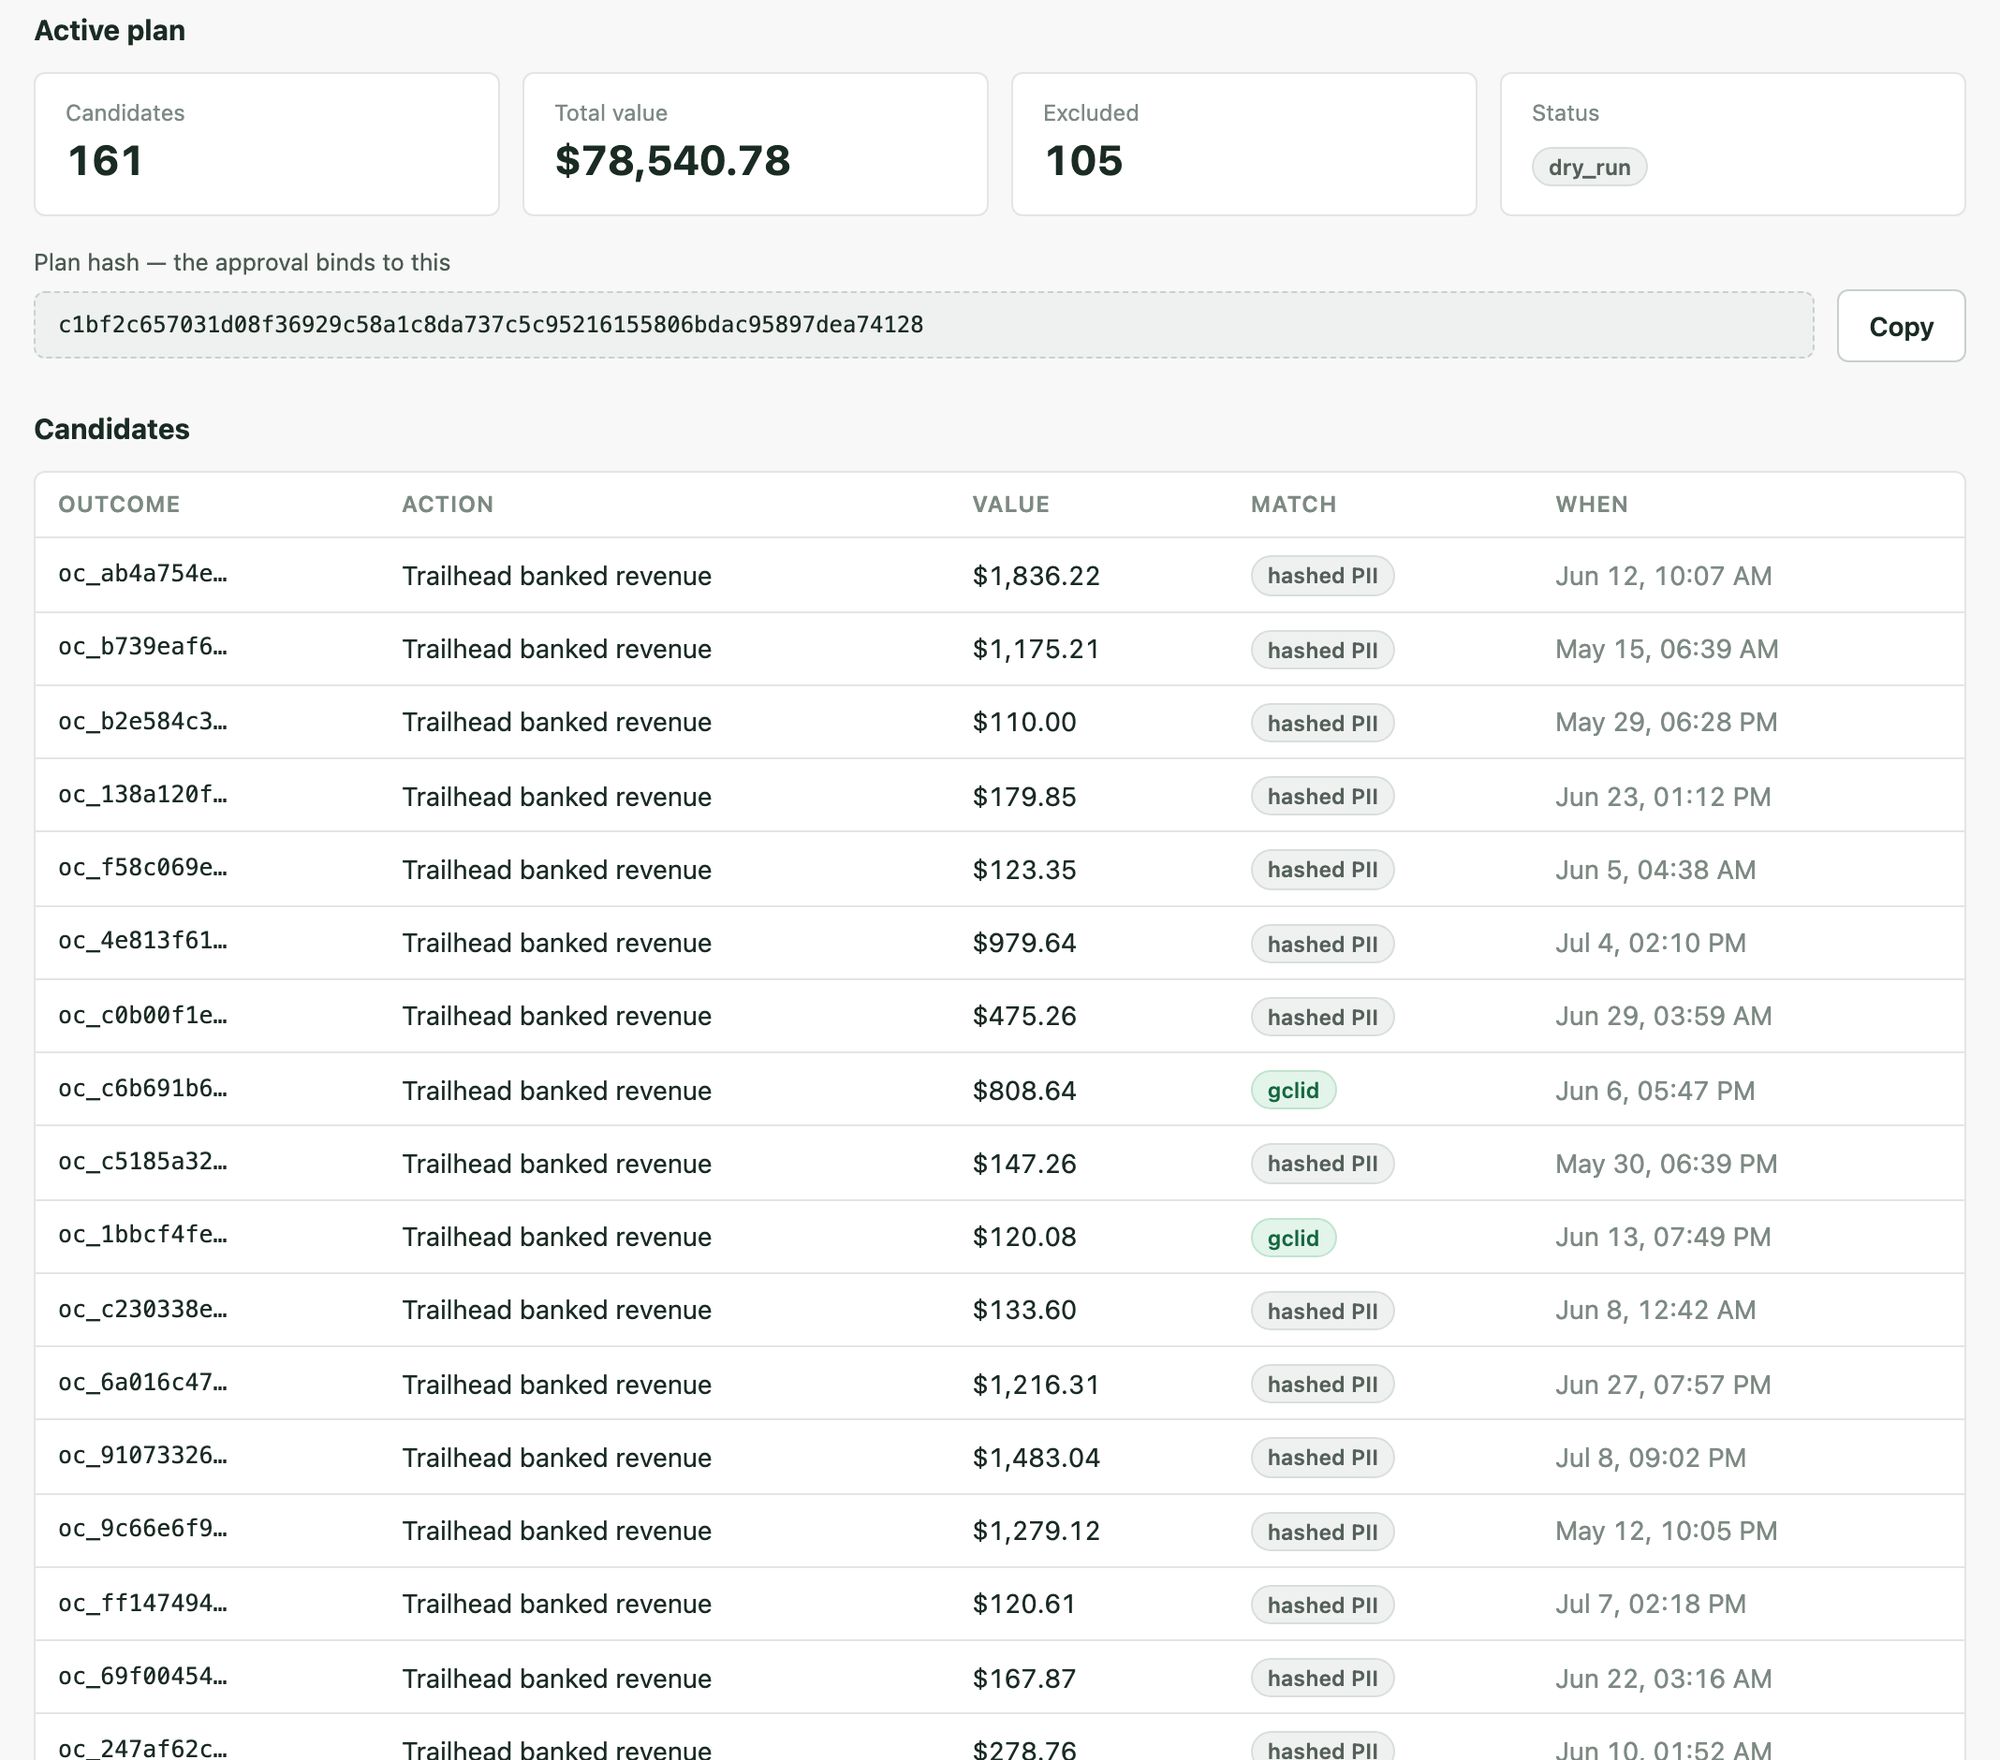Click the May 29, 06:28 PM timestamp
The width and height of the screenshot is (2000, 1760).
(1666, 722)
